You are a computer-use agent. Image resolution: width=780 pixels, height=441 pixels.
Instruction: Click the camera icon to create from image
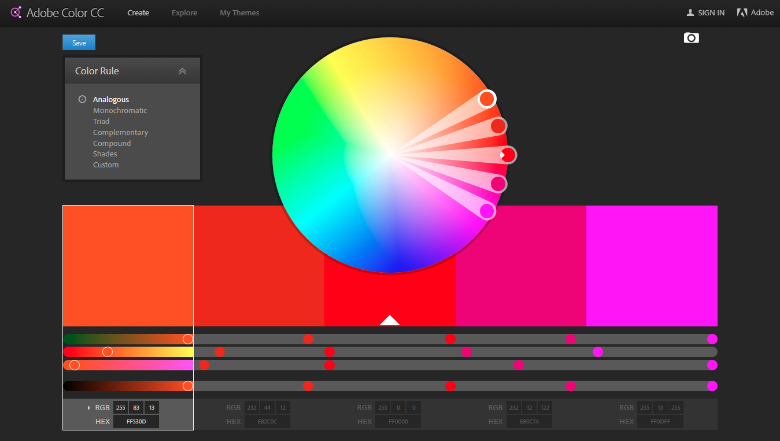tap(691, 38)
